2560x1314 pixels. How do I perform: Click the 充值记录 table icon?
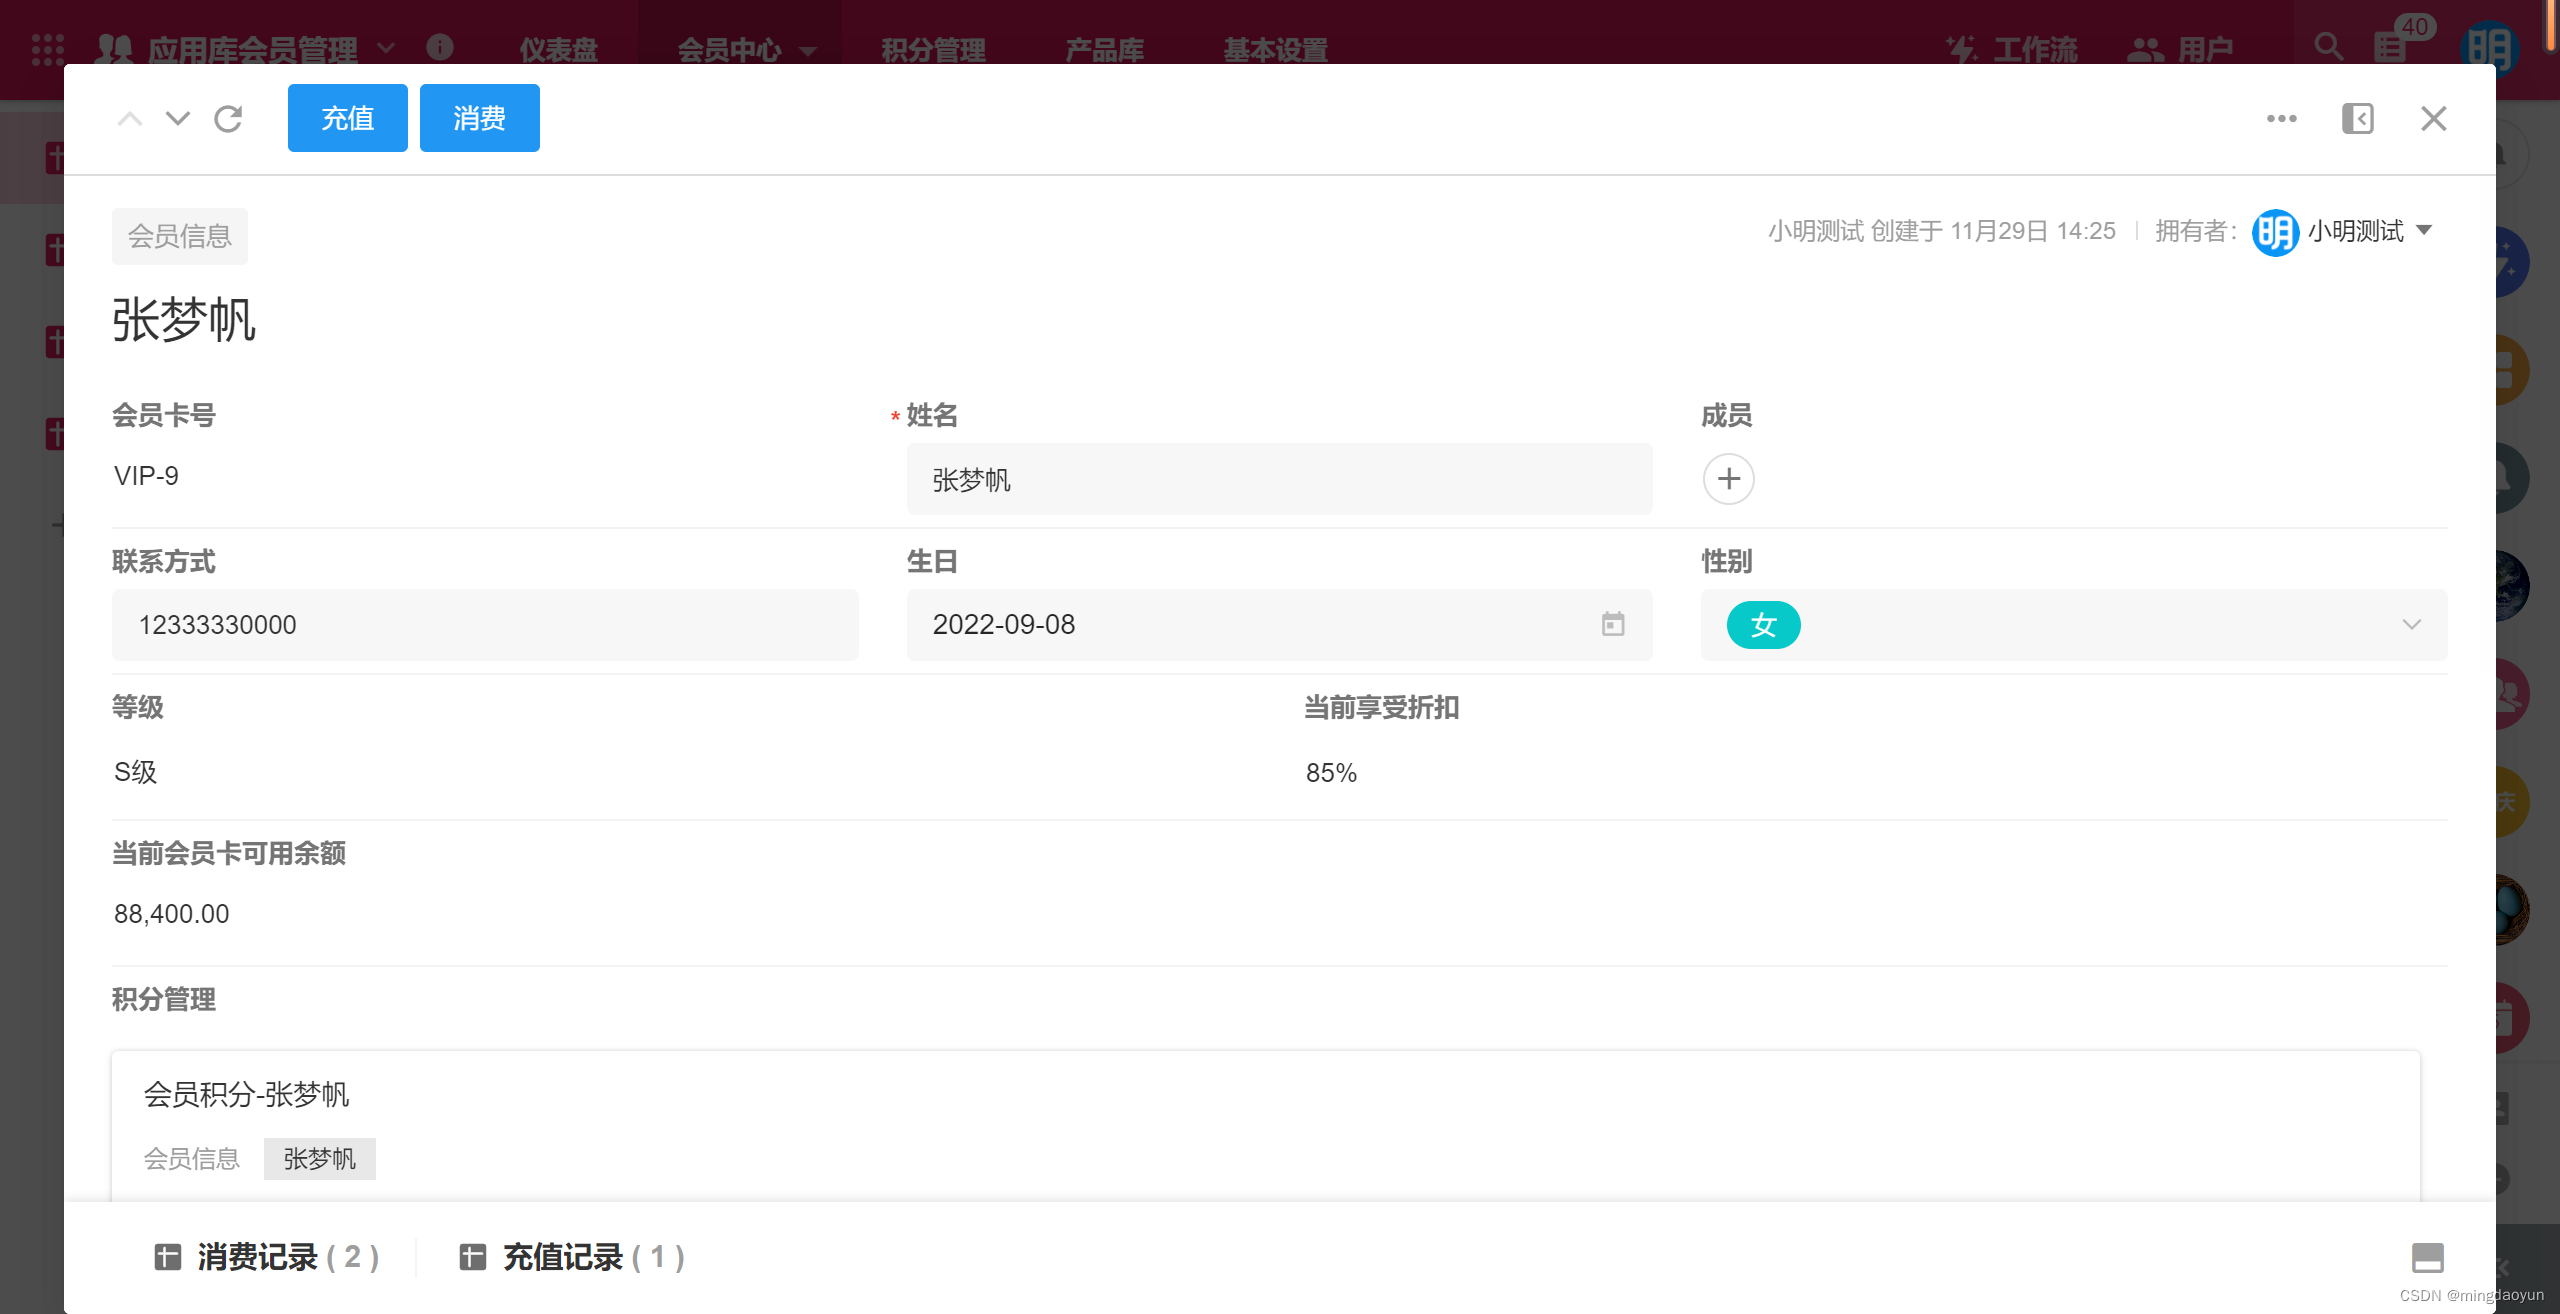473,1257
